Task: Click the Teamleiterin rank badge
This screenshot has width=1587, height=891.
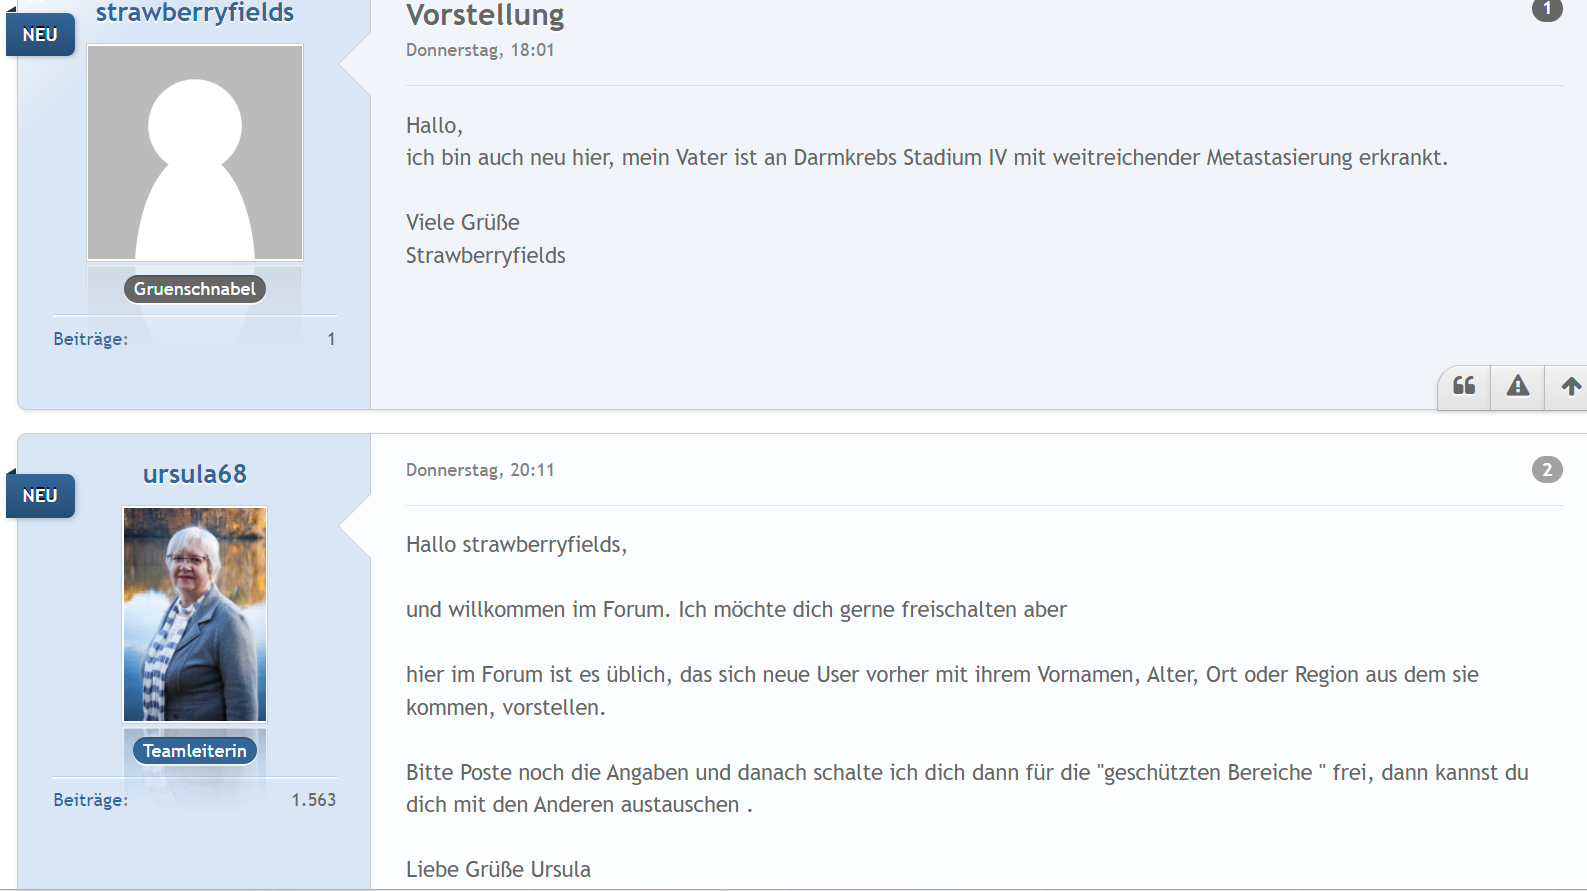Action: point(195,751)
